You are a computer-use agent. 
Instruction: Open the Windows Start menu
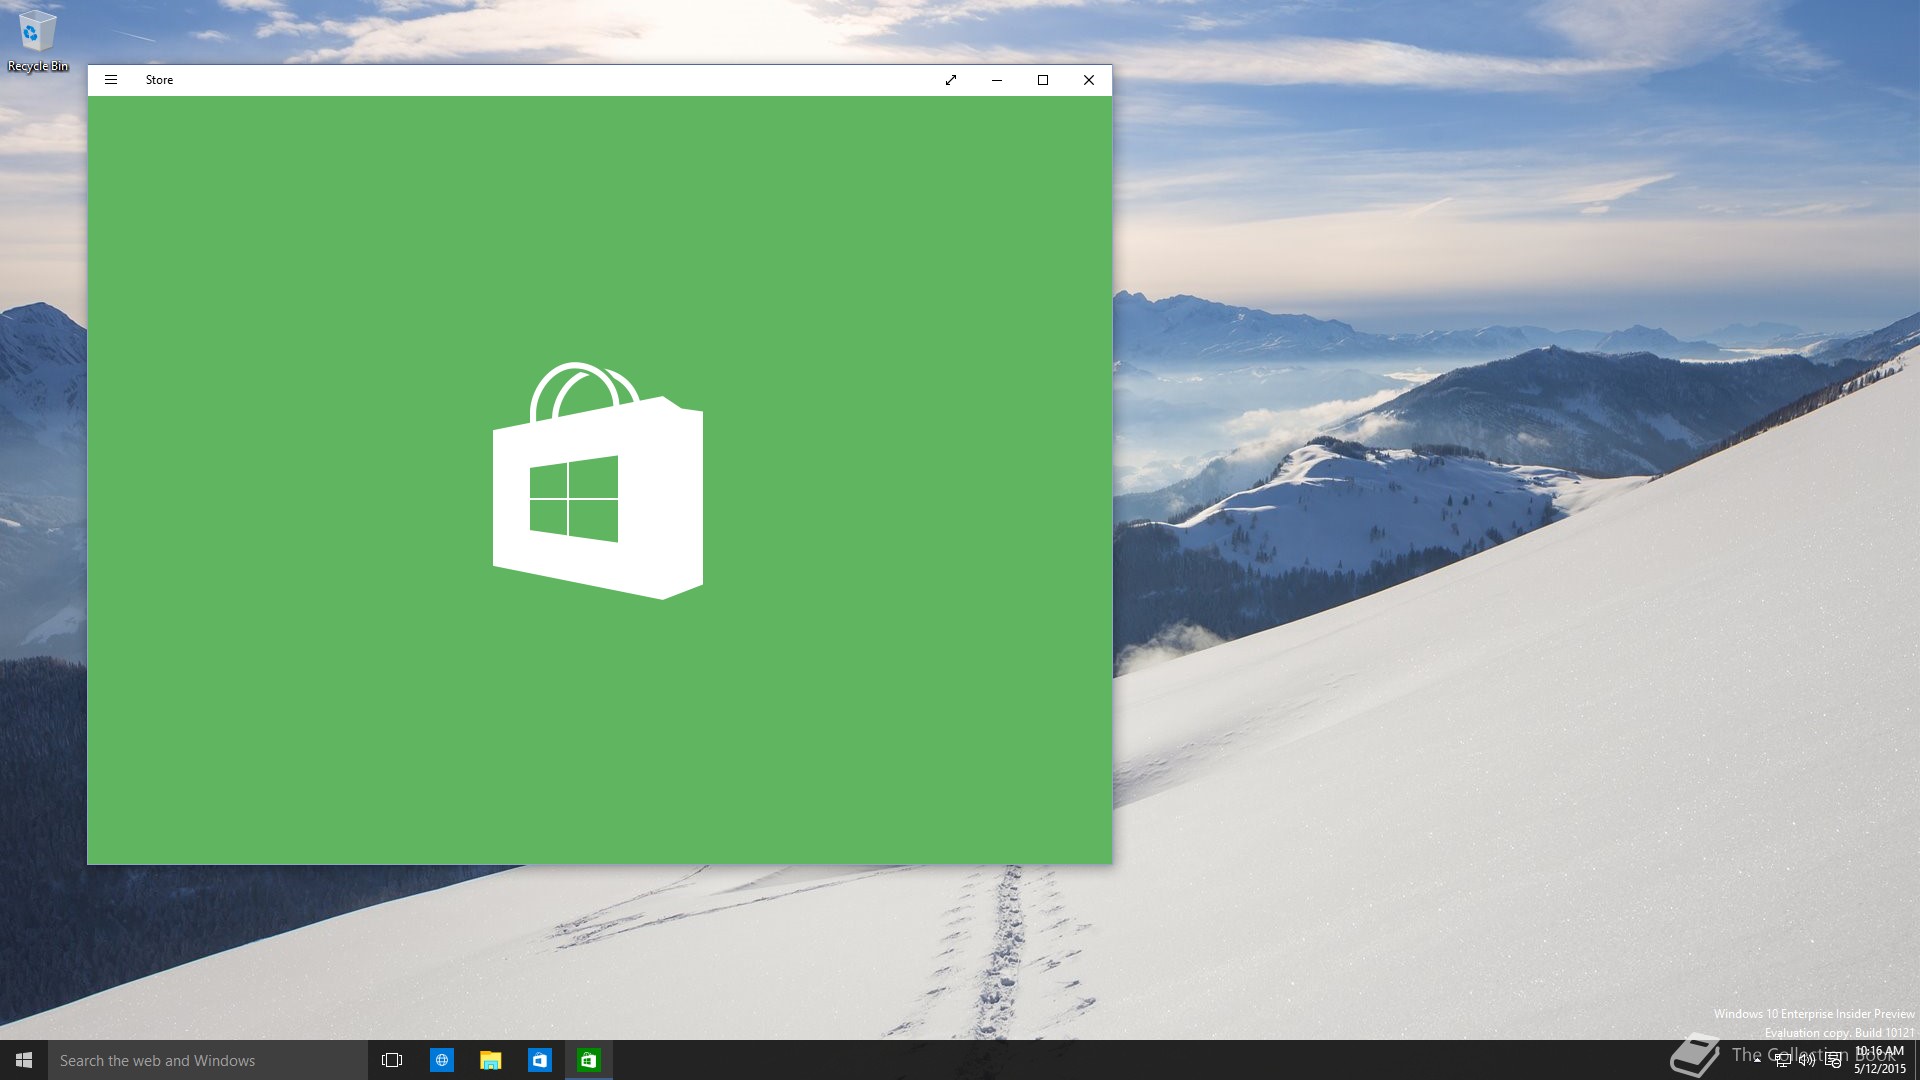point(24,1060)
